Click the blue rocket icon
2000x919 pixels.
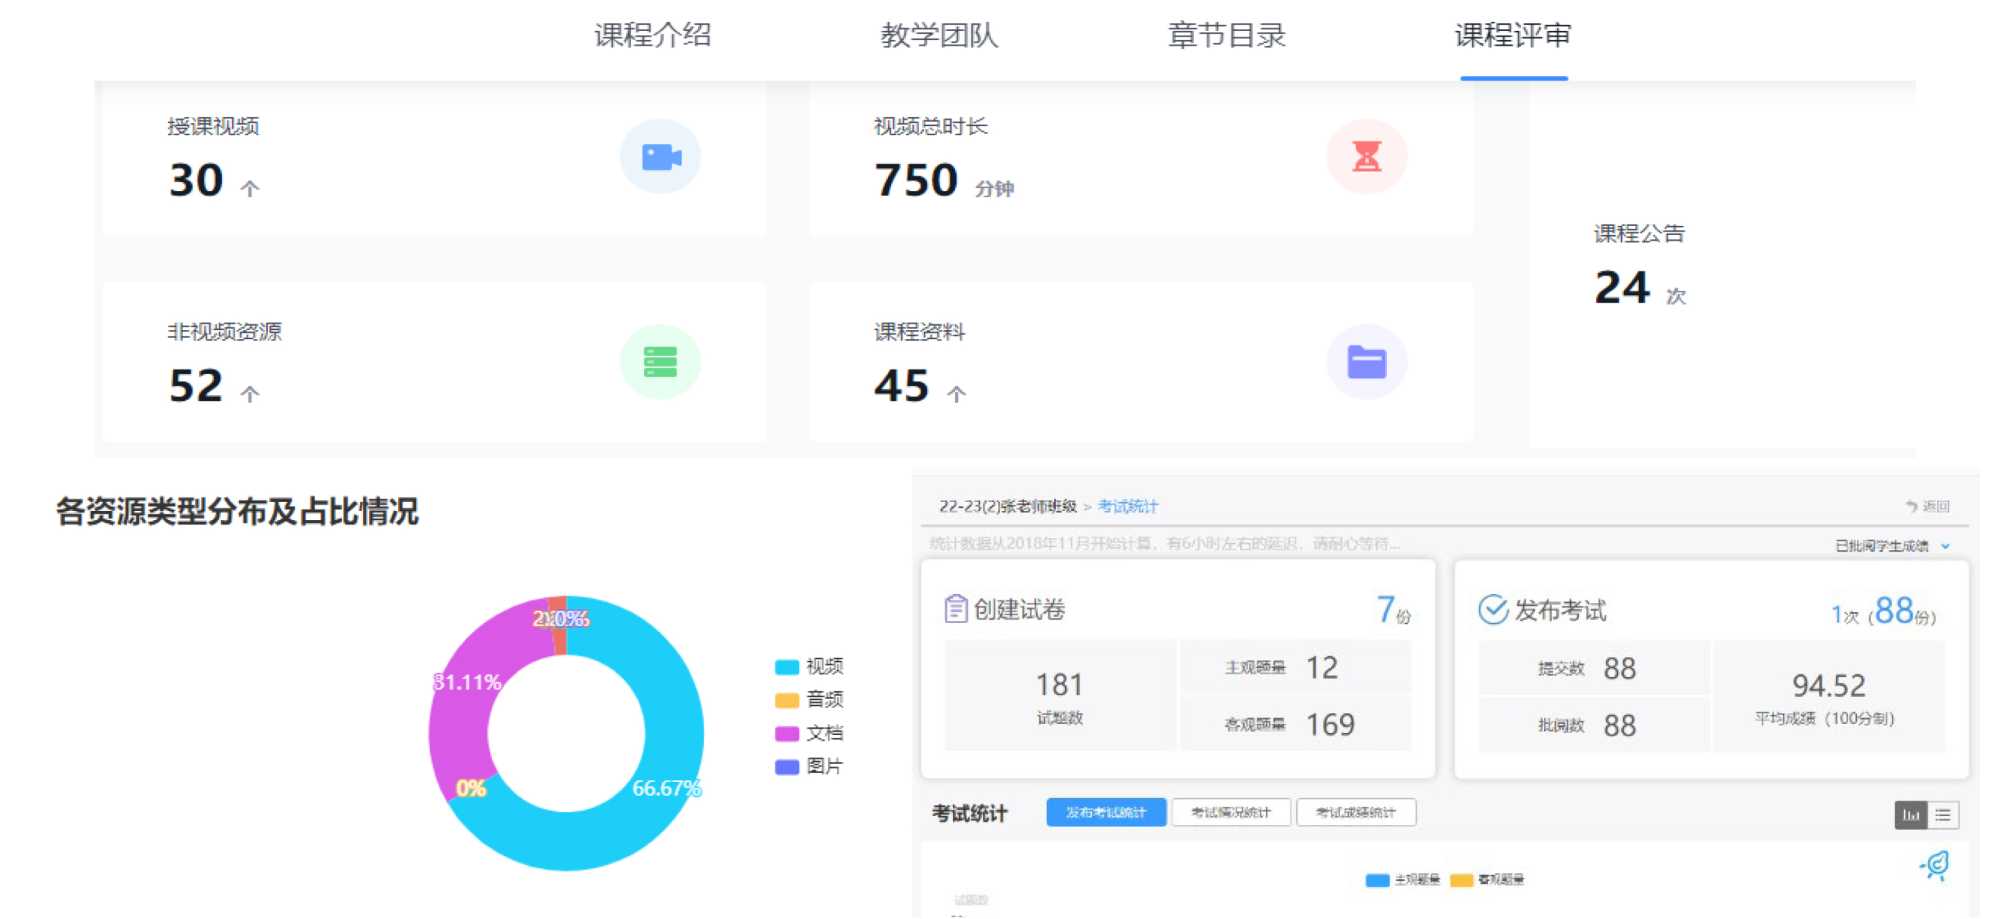(x=1936, y=865)
